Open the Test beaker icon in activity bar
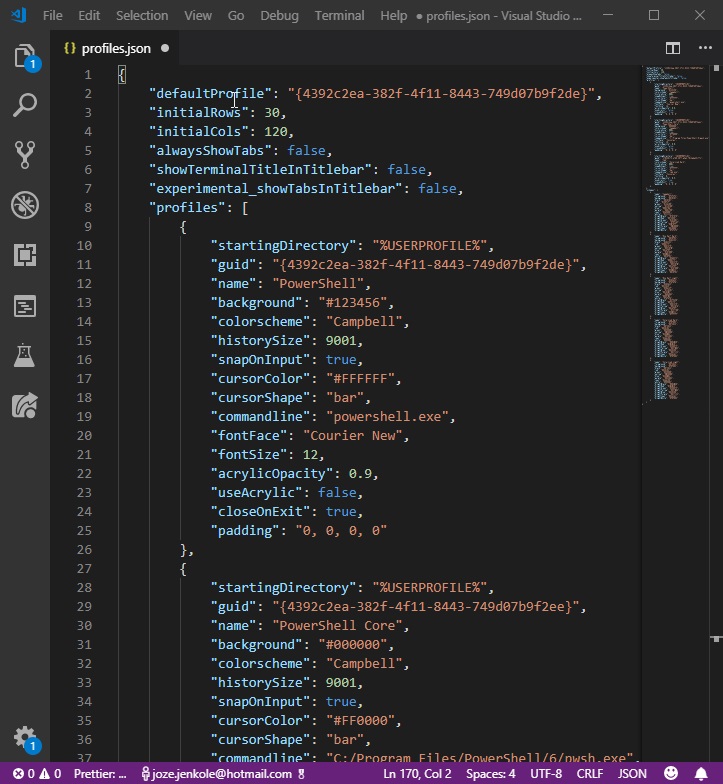The height and width of the screenshot is (784, 723). [x=25, y=356]
